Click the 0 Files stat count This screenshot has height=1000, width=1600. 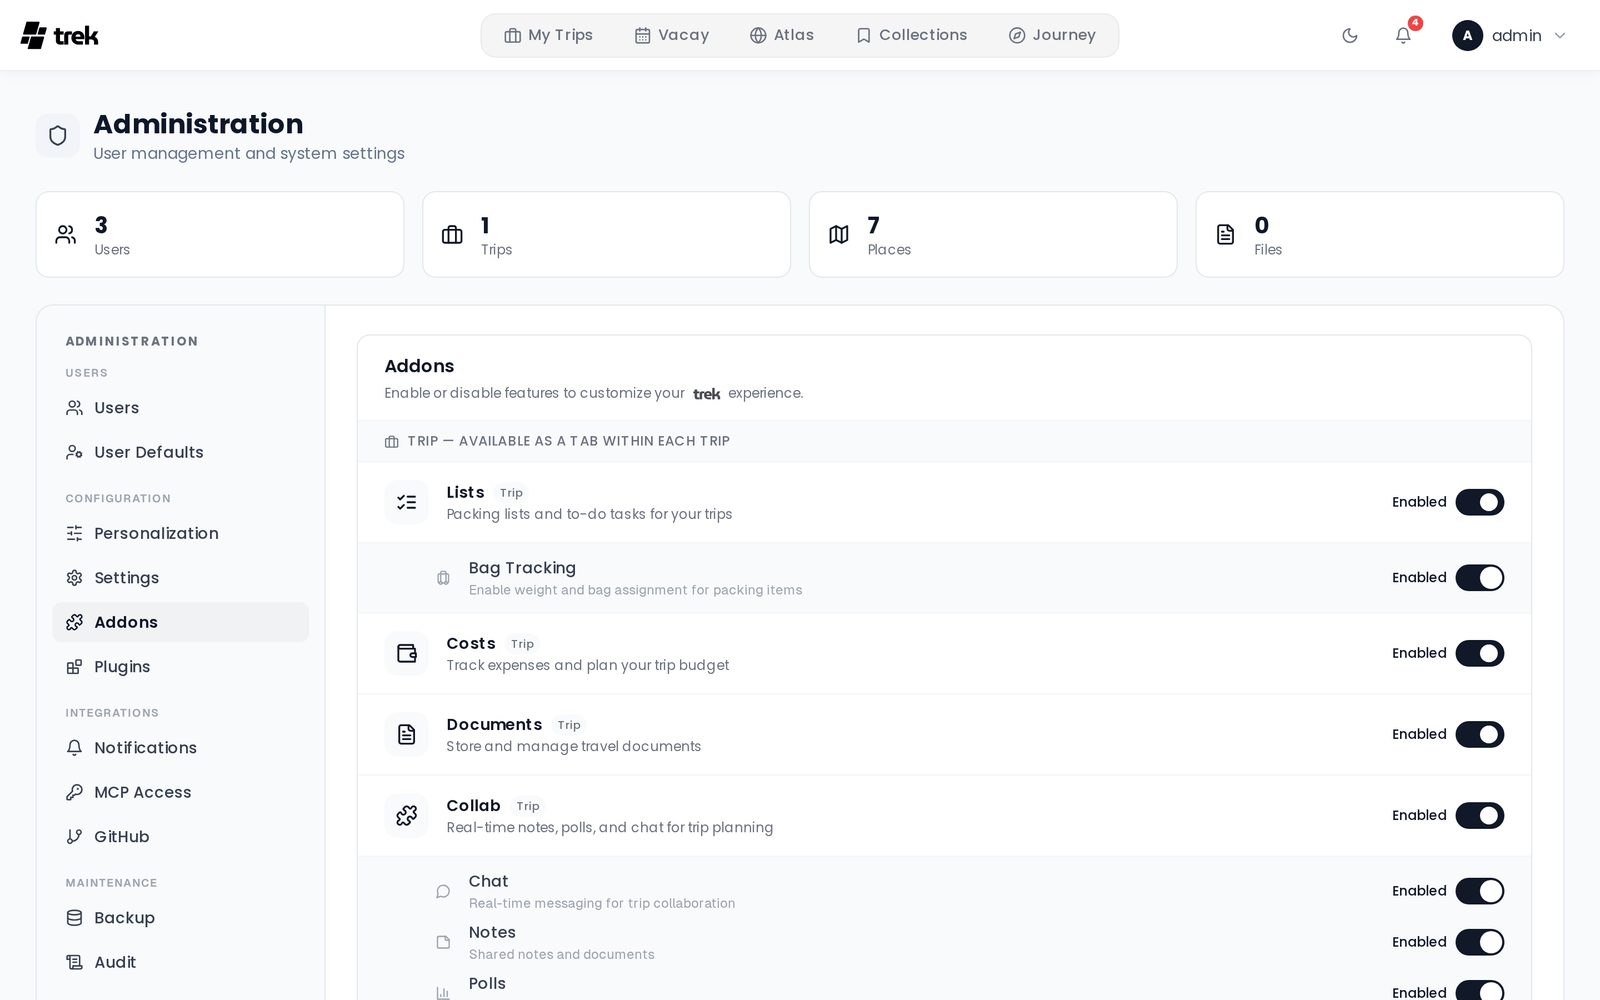[1262, 225]
